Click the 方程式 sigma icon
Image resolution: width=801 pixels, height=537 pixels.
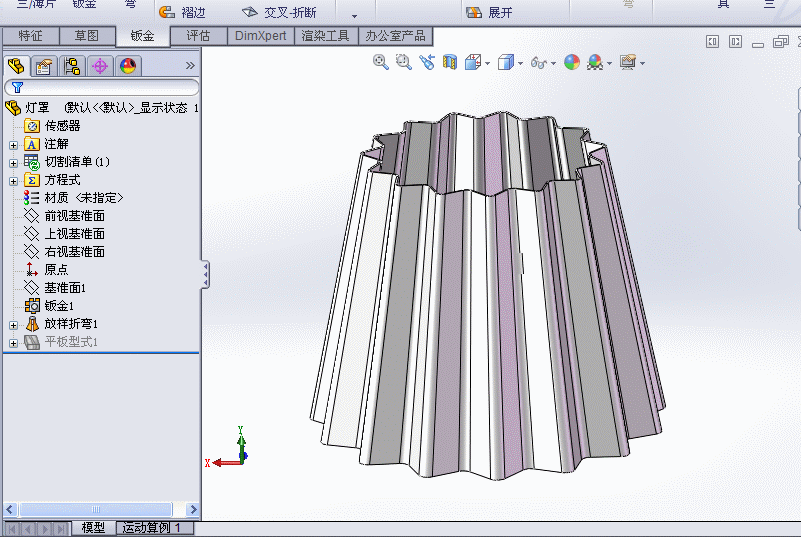tap(32, 180)
